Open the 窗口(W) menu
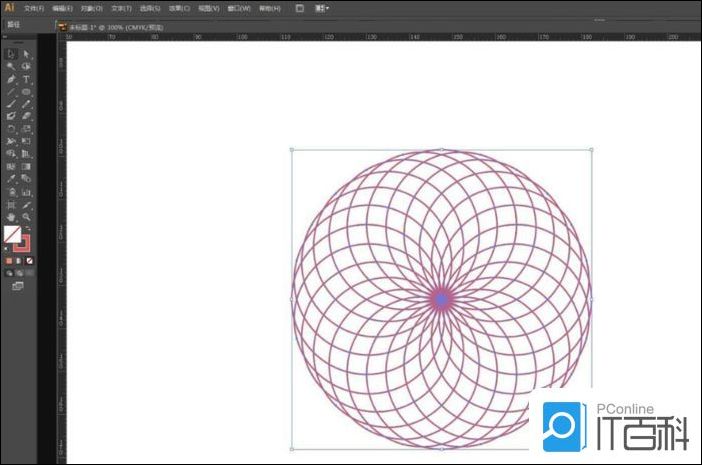Viewport: 702px width, 465px height. (238, 8)
